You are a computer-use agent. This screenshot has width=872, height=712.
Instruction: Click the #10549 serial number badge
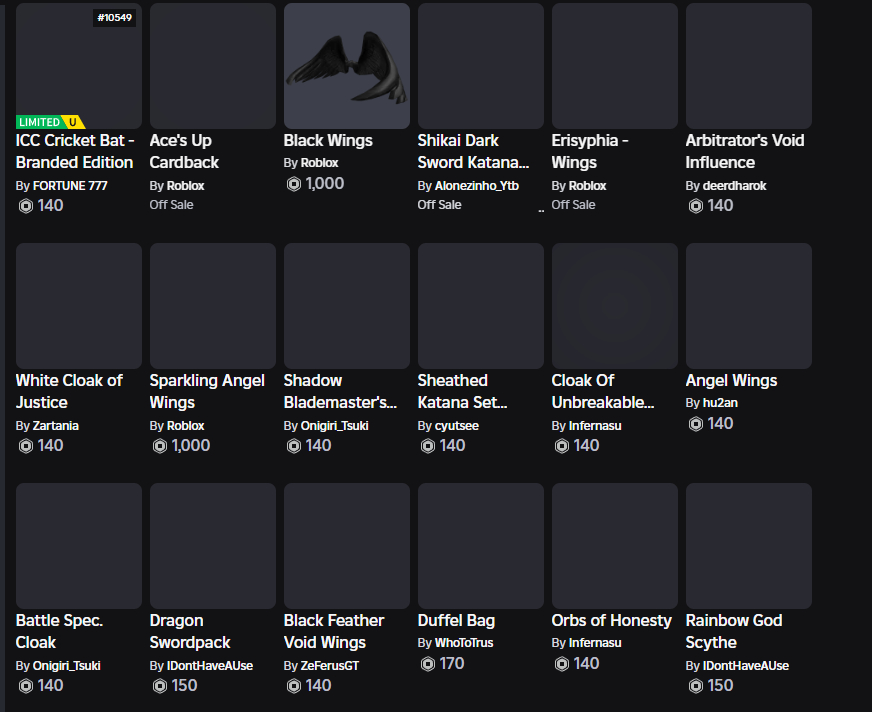tap(115, 18)
